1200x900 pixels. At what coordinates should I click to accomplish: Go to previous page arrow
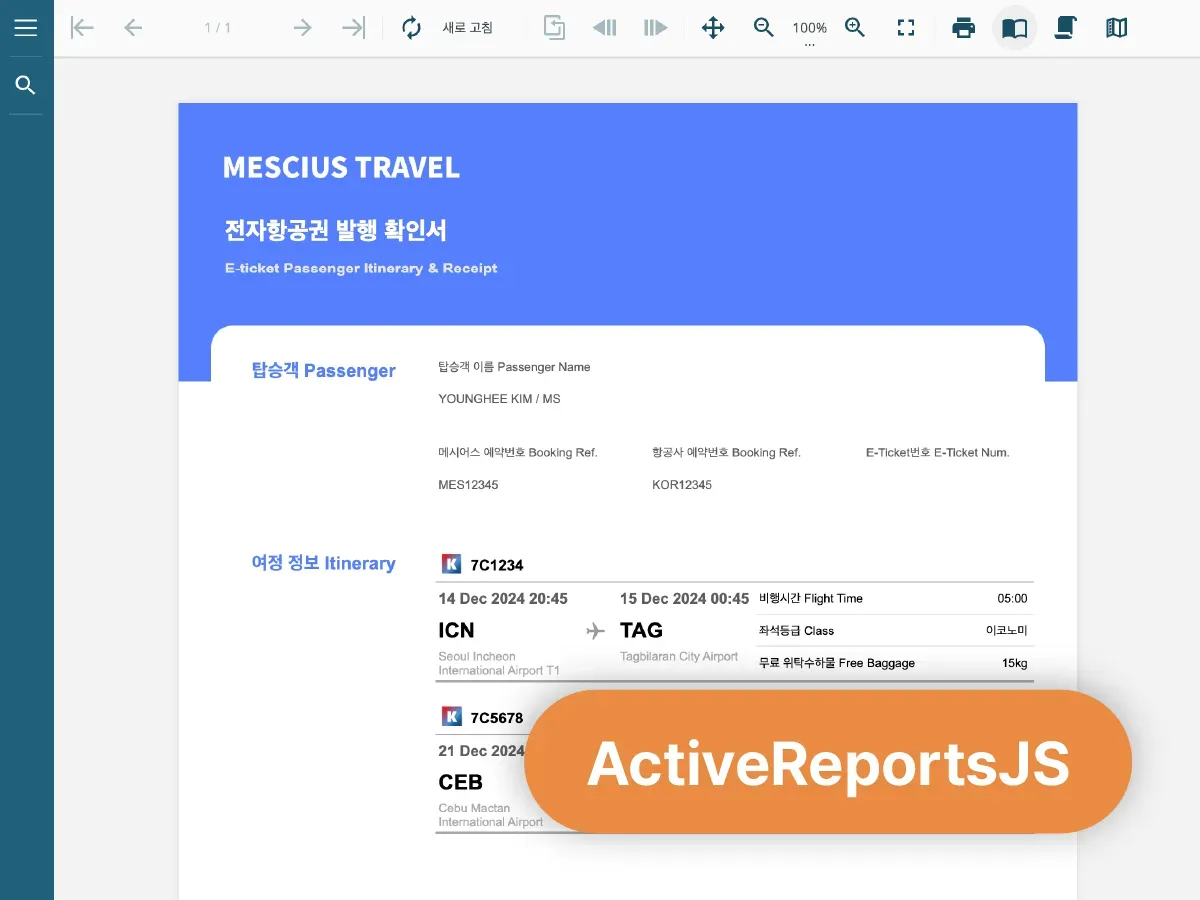pos(133,28)
